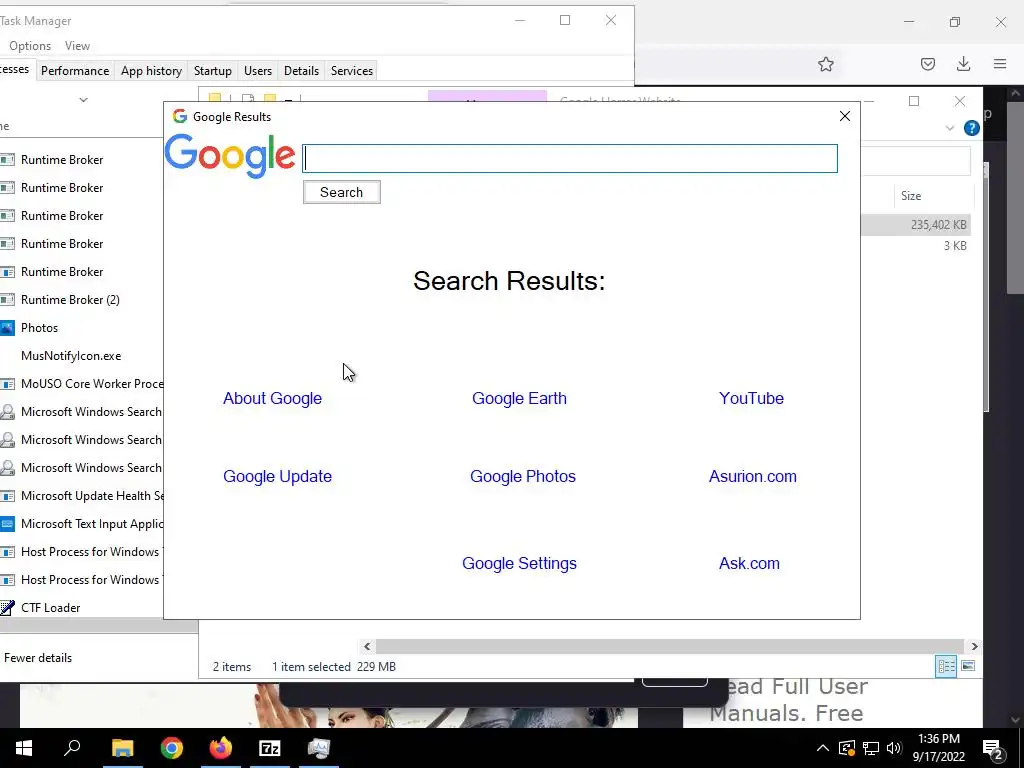
Task: Select Microsoft Update Health Service row
Action: tap(82, 496)
